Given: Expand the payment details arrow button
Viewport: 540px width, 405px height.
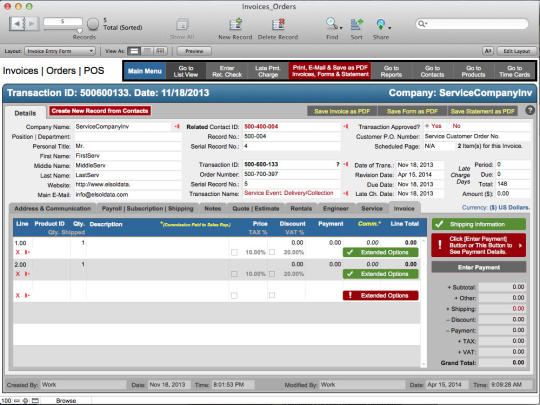Looking at the screenshot, I should tap(520, 245).
